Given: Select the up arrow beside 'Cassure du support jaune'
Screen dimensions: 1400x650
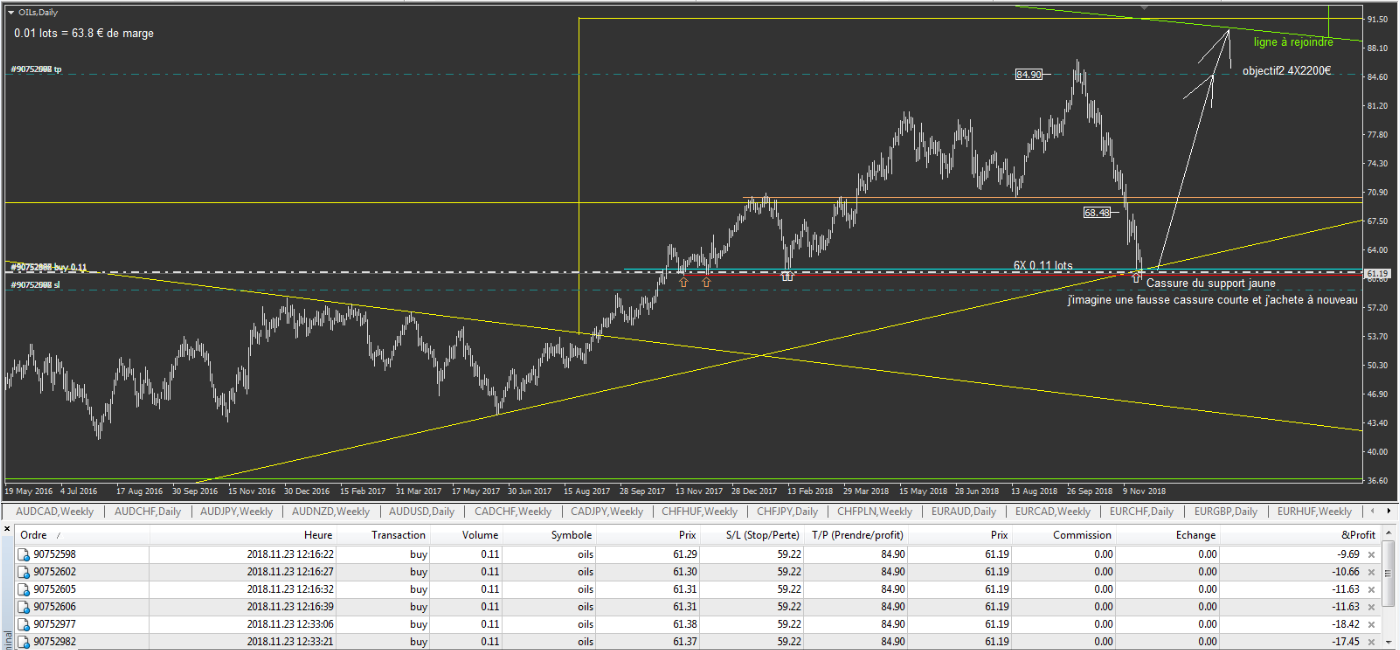Looking at the screenshot, I should (x=1136, y=278).
